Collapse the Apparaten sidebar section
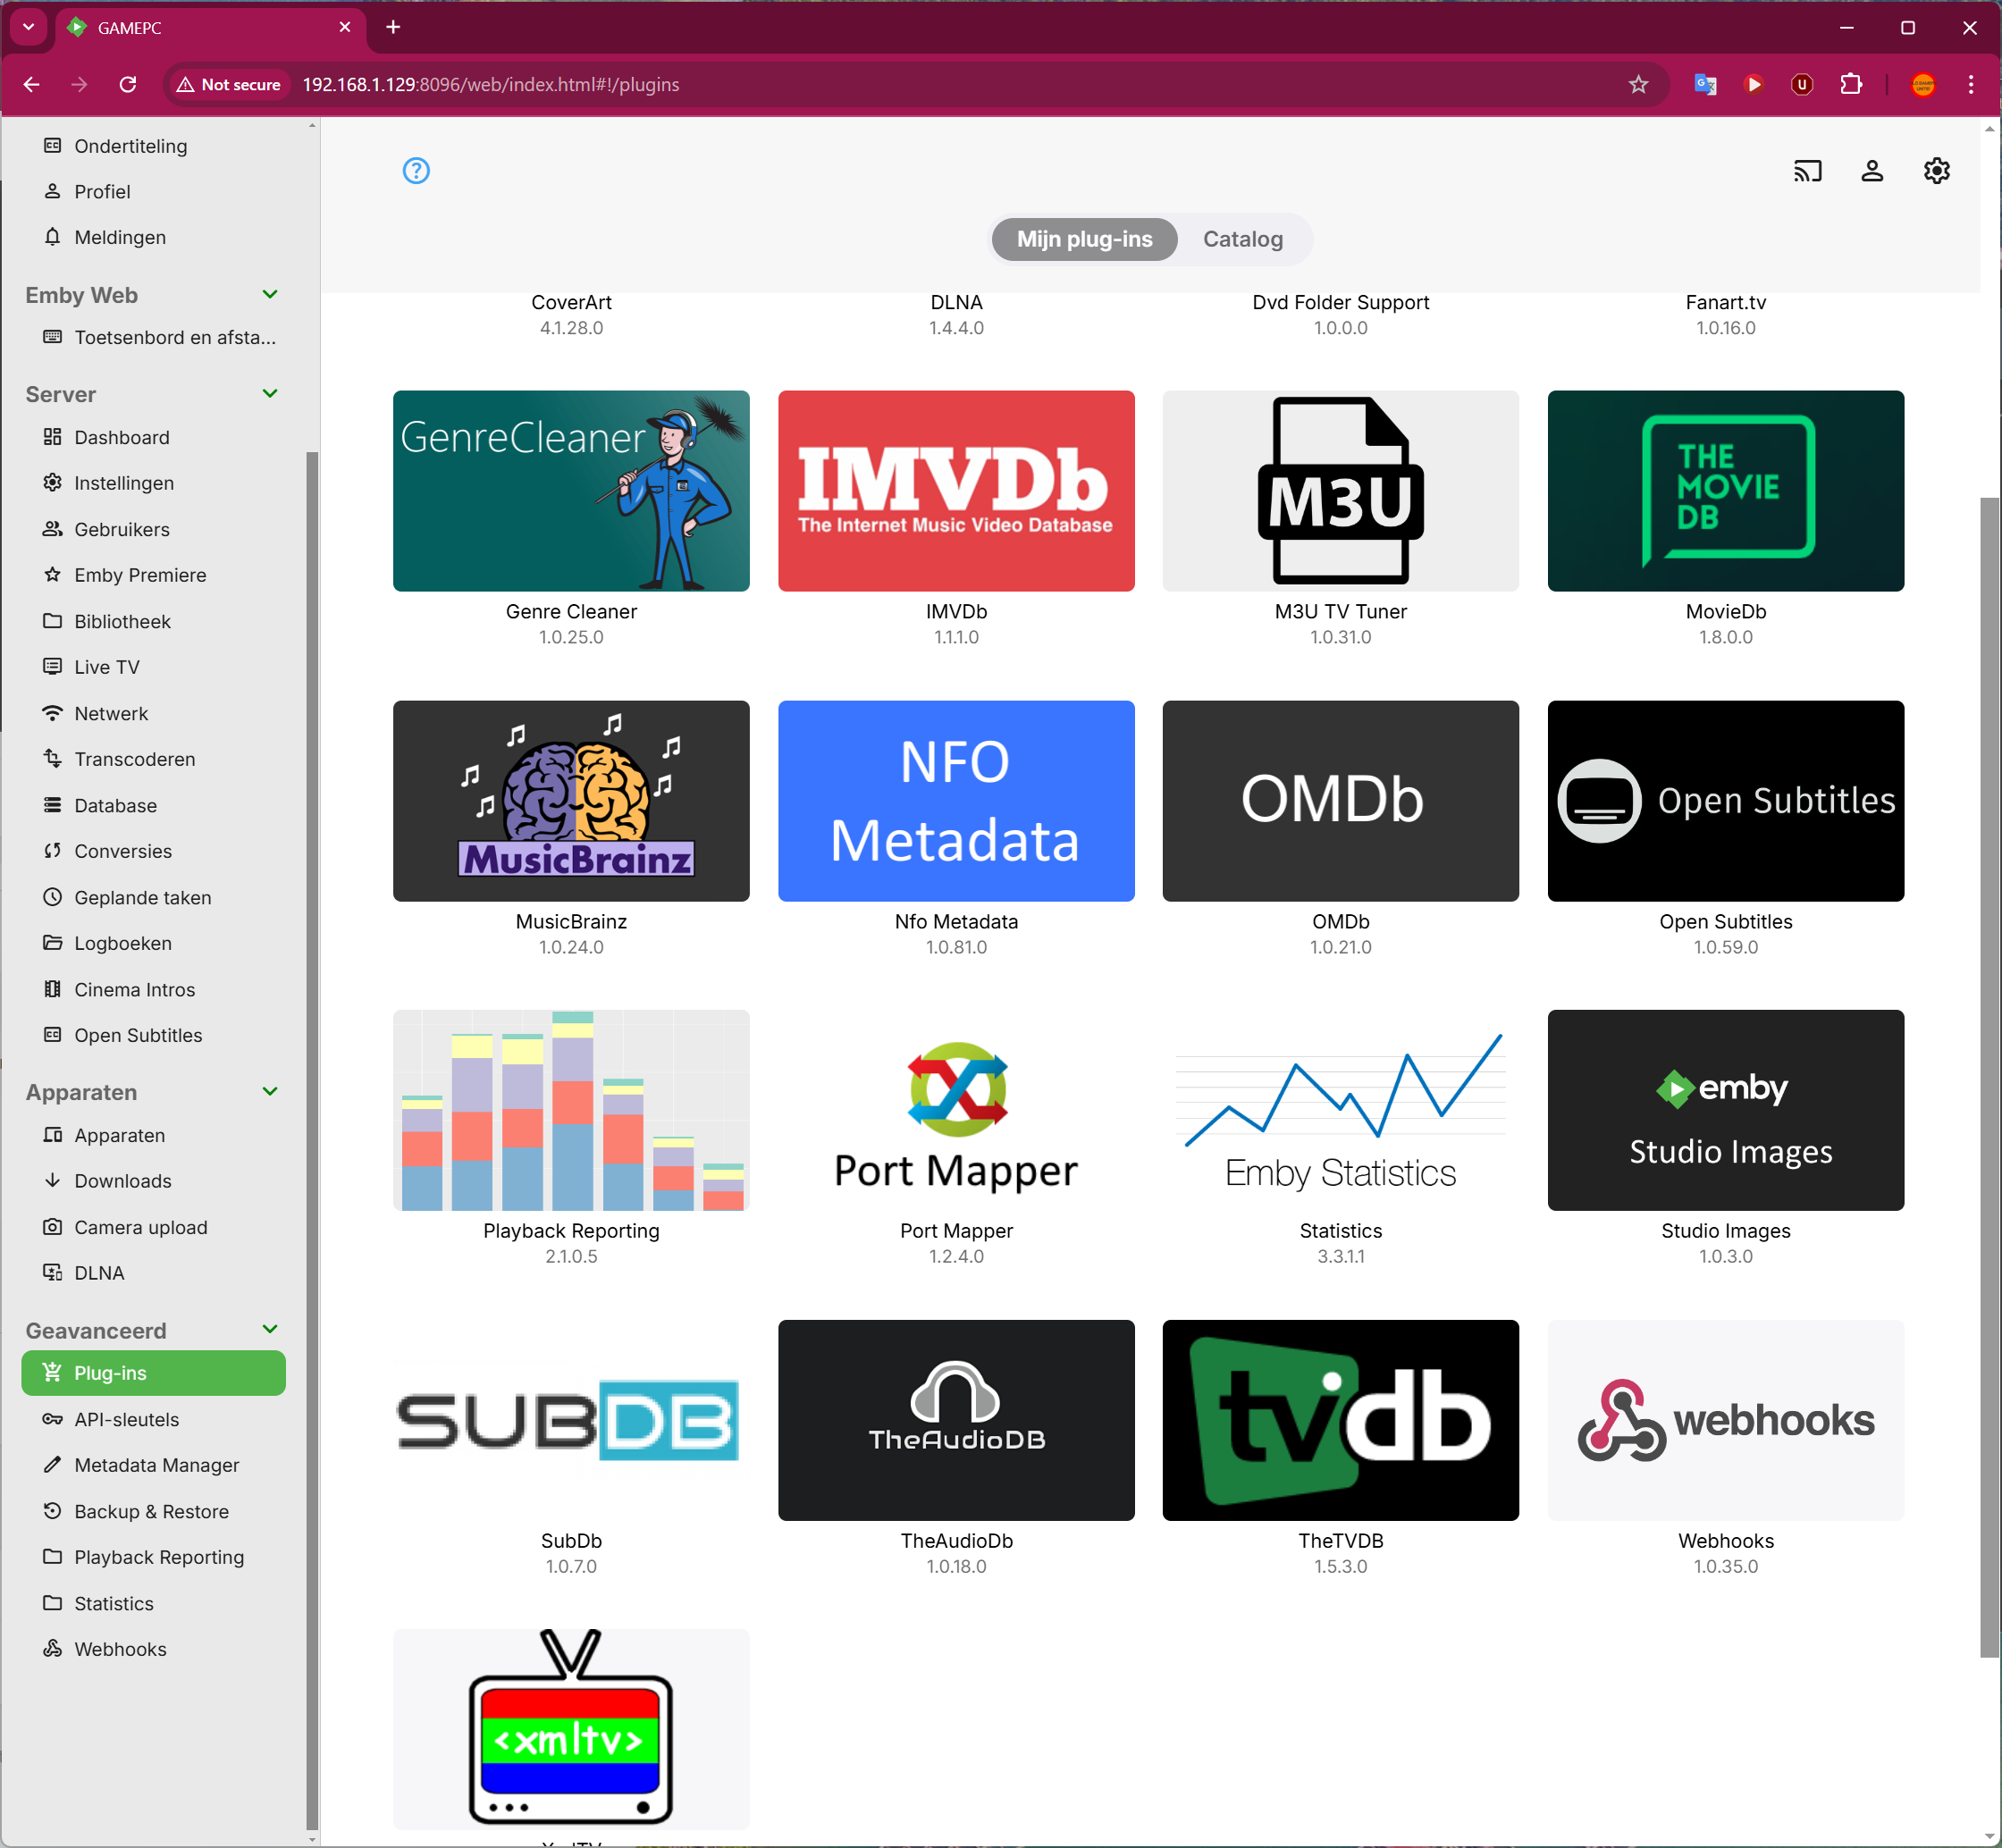The height and width of the screenshot is (1848, 2002). pos(269,1092)
